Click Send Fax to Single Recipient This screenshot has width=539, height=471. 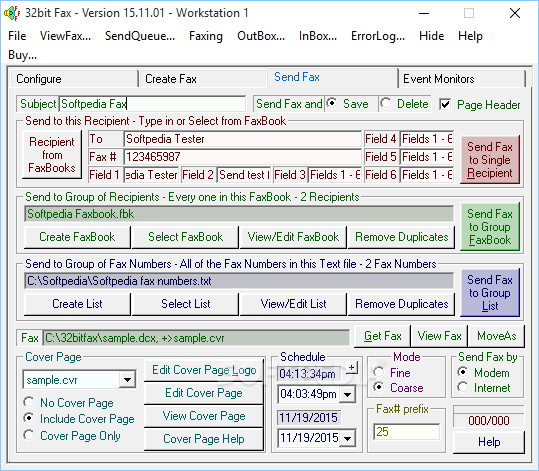(490, 160)
